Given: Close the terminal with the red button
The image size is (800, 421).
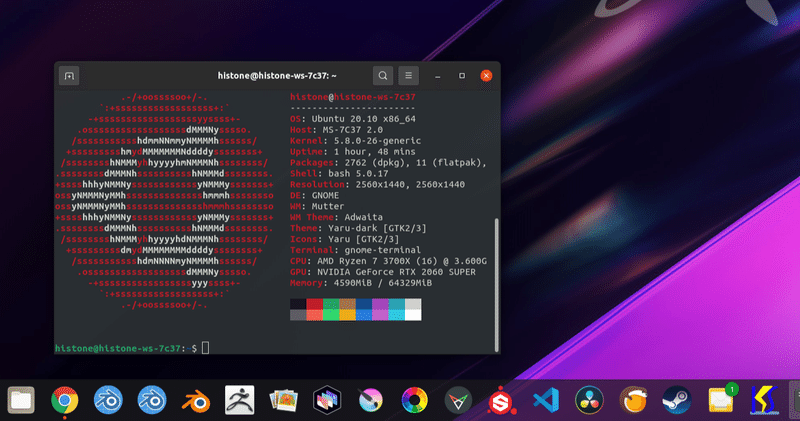Looking at the screenshot, I should pos(486,76).
